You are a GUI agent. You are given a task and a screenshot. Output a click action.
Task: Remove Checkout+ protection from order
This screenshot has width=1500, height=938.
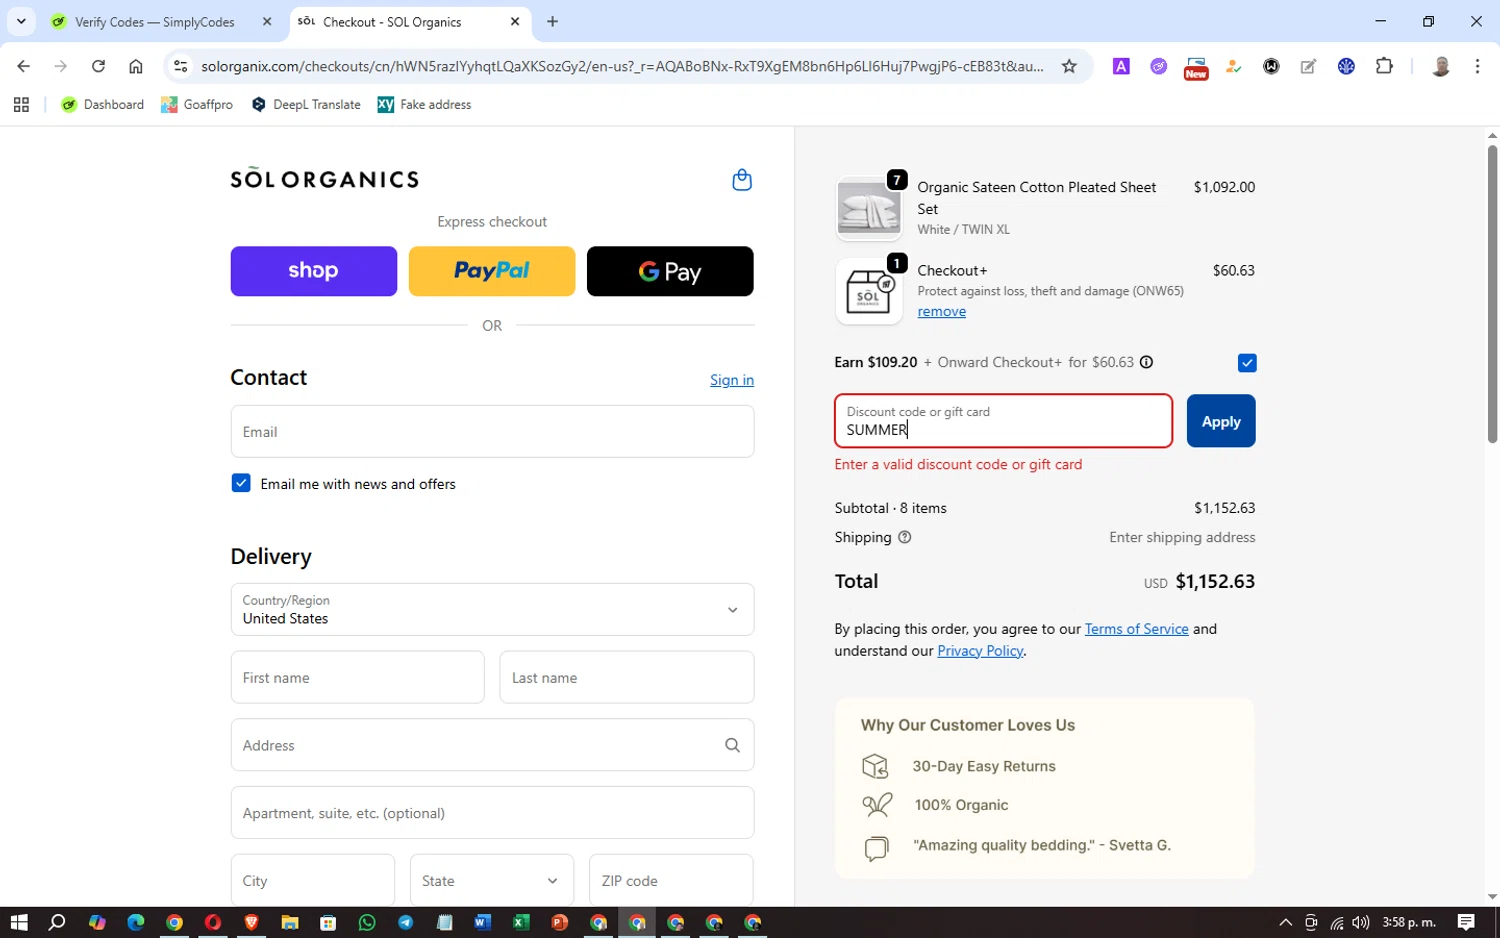coord(942,311)
